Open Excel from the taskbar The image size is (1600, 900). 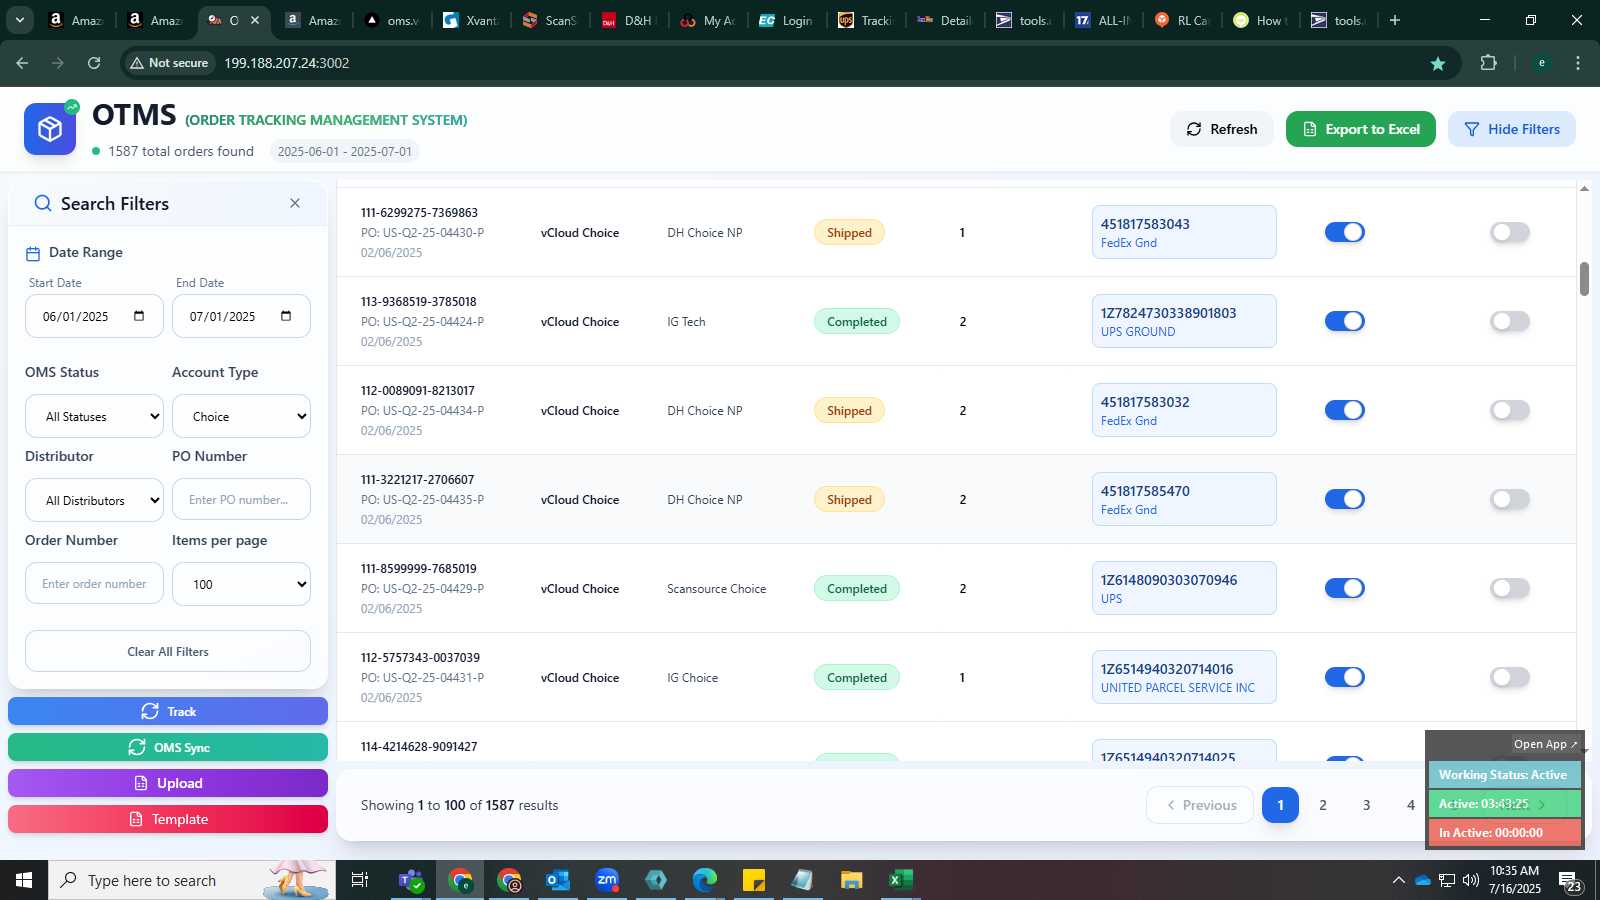click(x=901, y=880)
